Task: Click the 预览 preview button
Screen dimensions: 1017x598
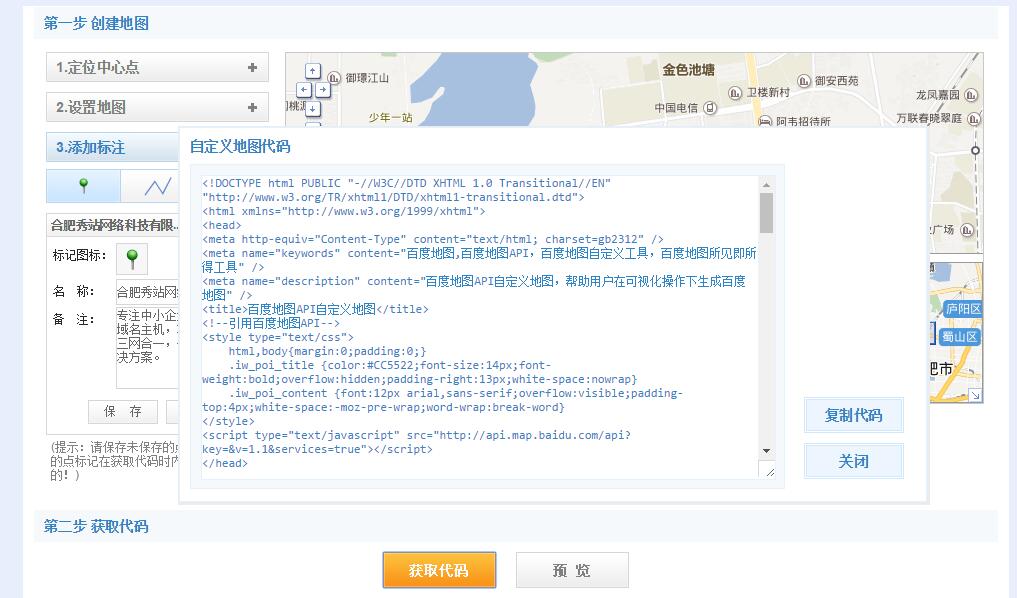Action: pos(572,570)
